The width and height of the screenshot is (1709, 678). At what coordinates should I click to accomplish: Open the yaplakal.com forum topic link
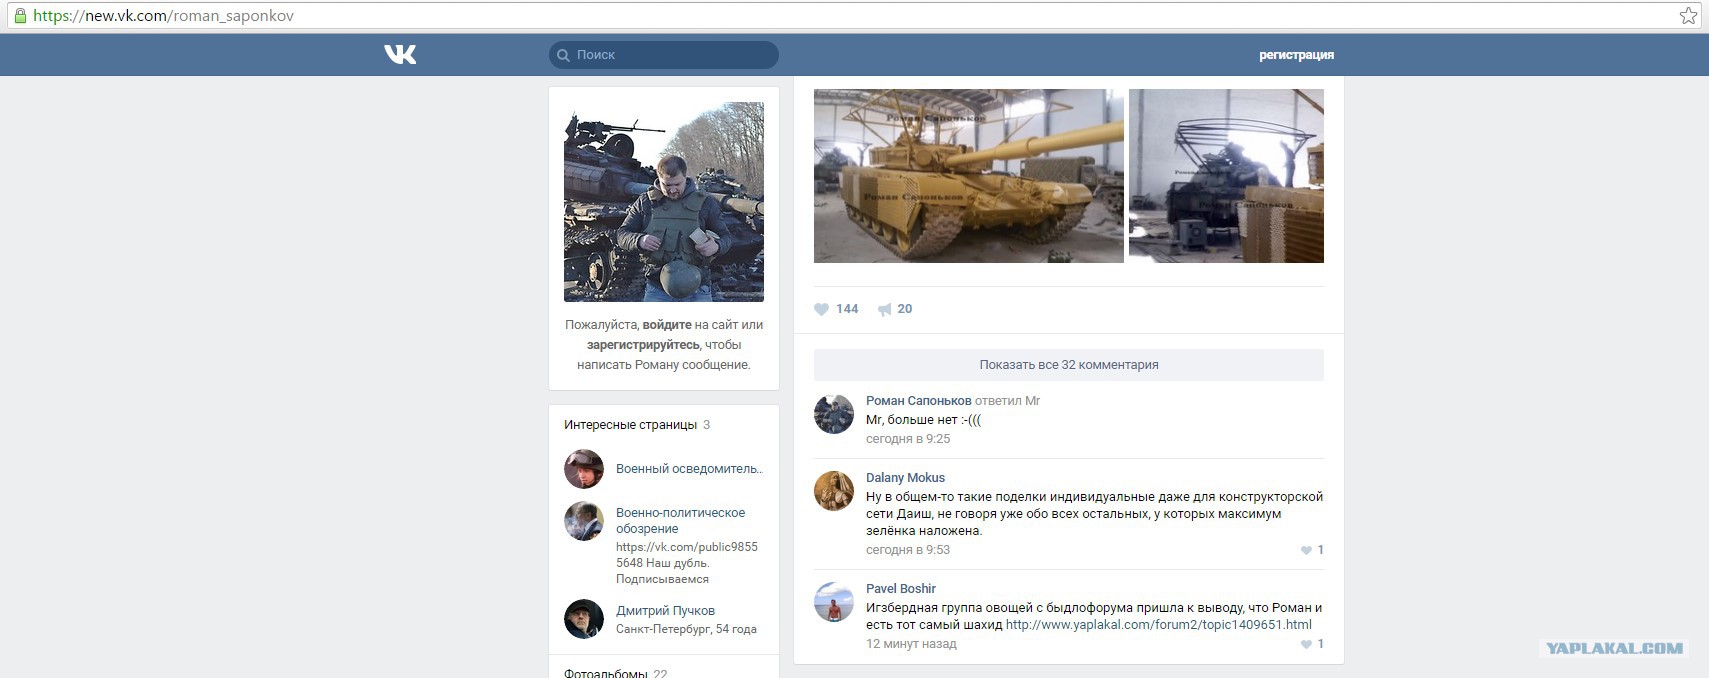(1159, 625)
